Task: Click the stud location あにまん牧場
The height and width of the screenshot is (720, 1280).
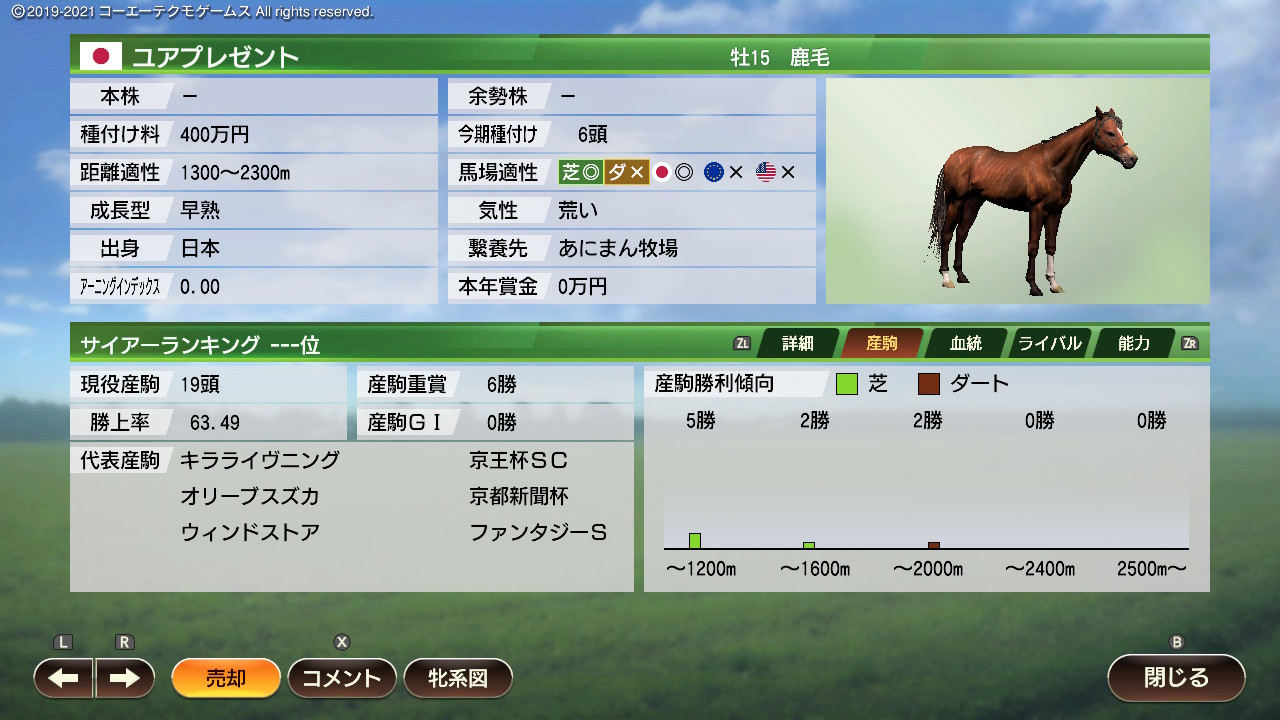Action: tap(618, 248)
